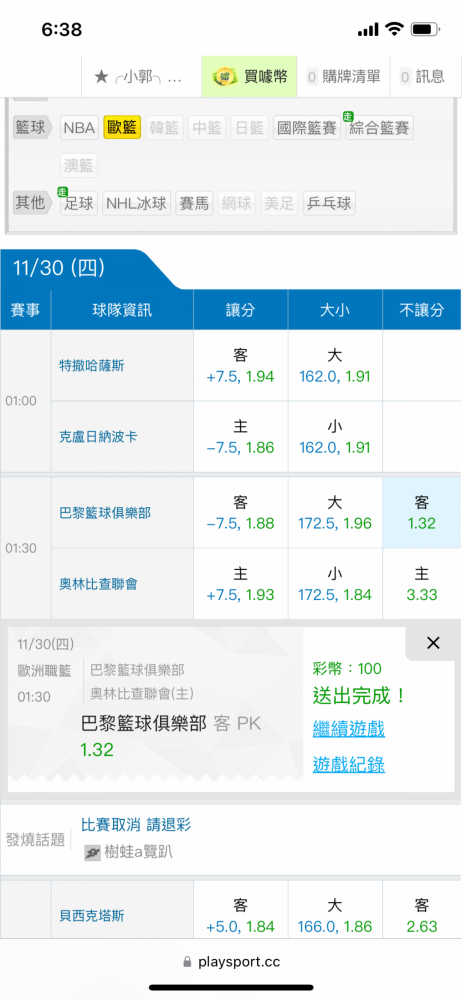
Task: Tap the lock icon beside playsport.cc
Action: (187, 961)
